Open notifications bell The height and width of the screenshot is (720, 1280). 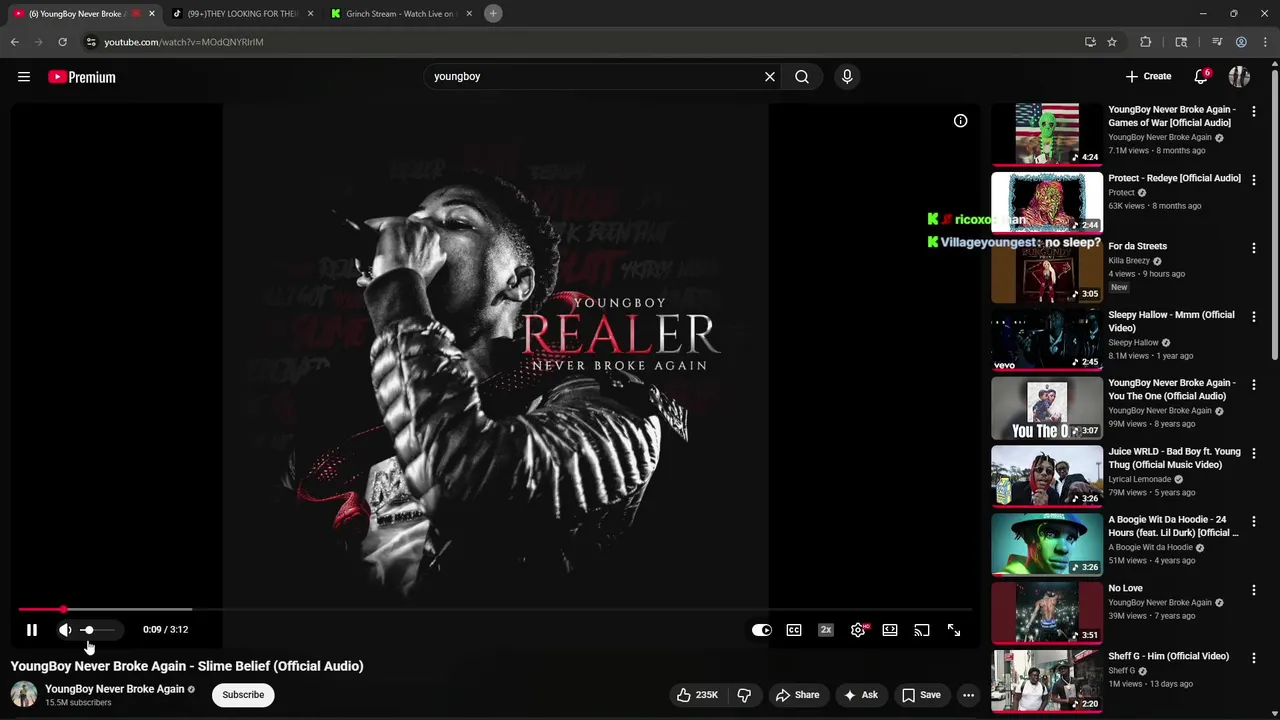point(1201,77)
